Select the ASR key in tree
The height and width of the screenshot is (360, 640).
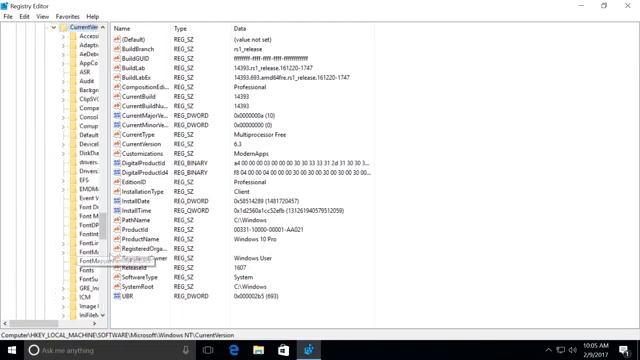[85, 72]
